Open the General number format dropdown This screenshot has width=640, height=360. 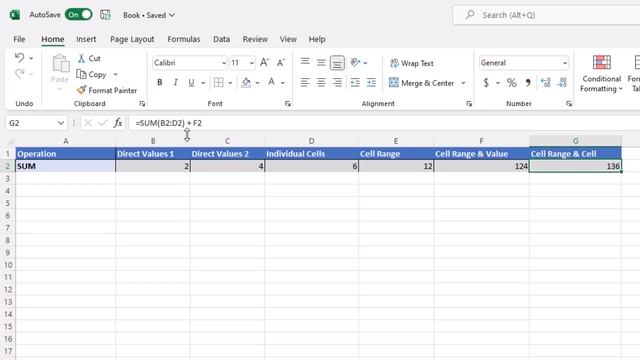point(565,63)
